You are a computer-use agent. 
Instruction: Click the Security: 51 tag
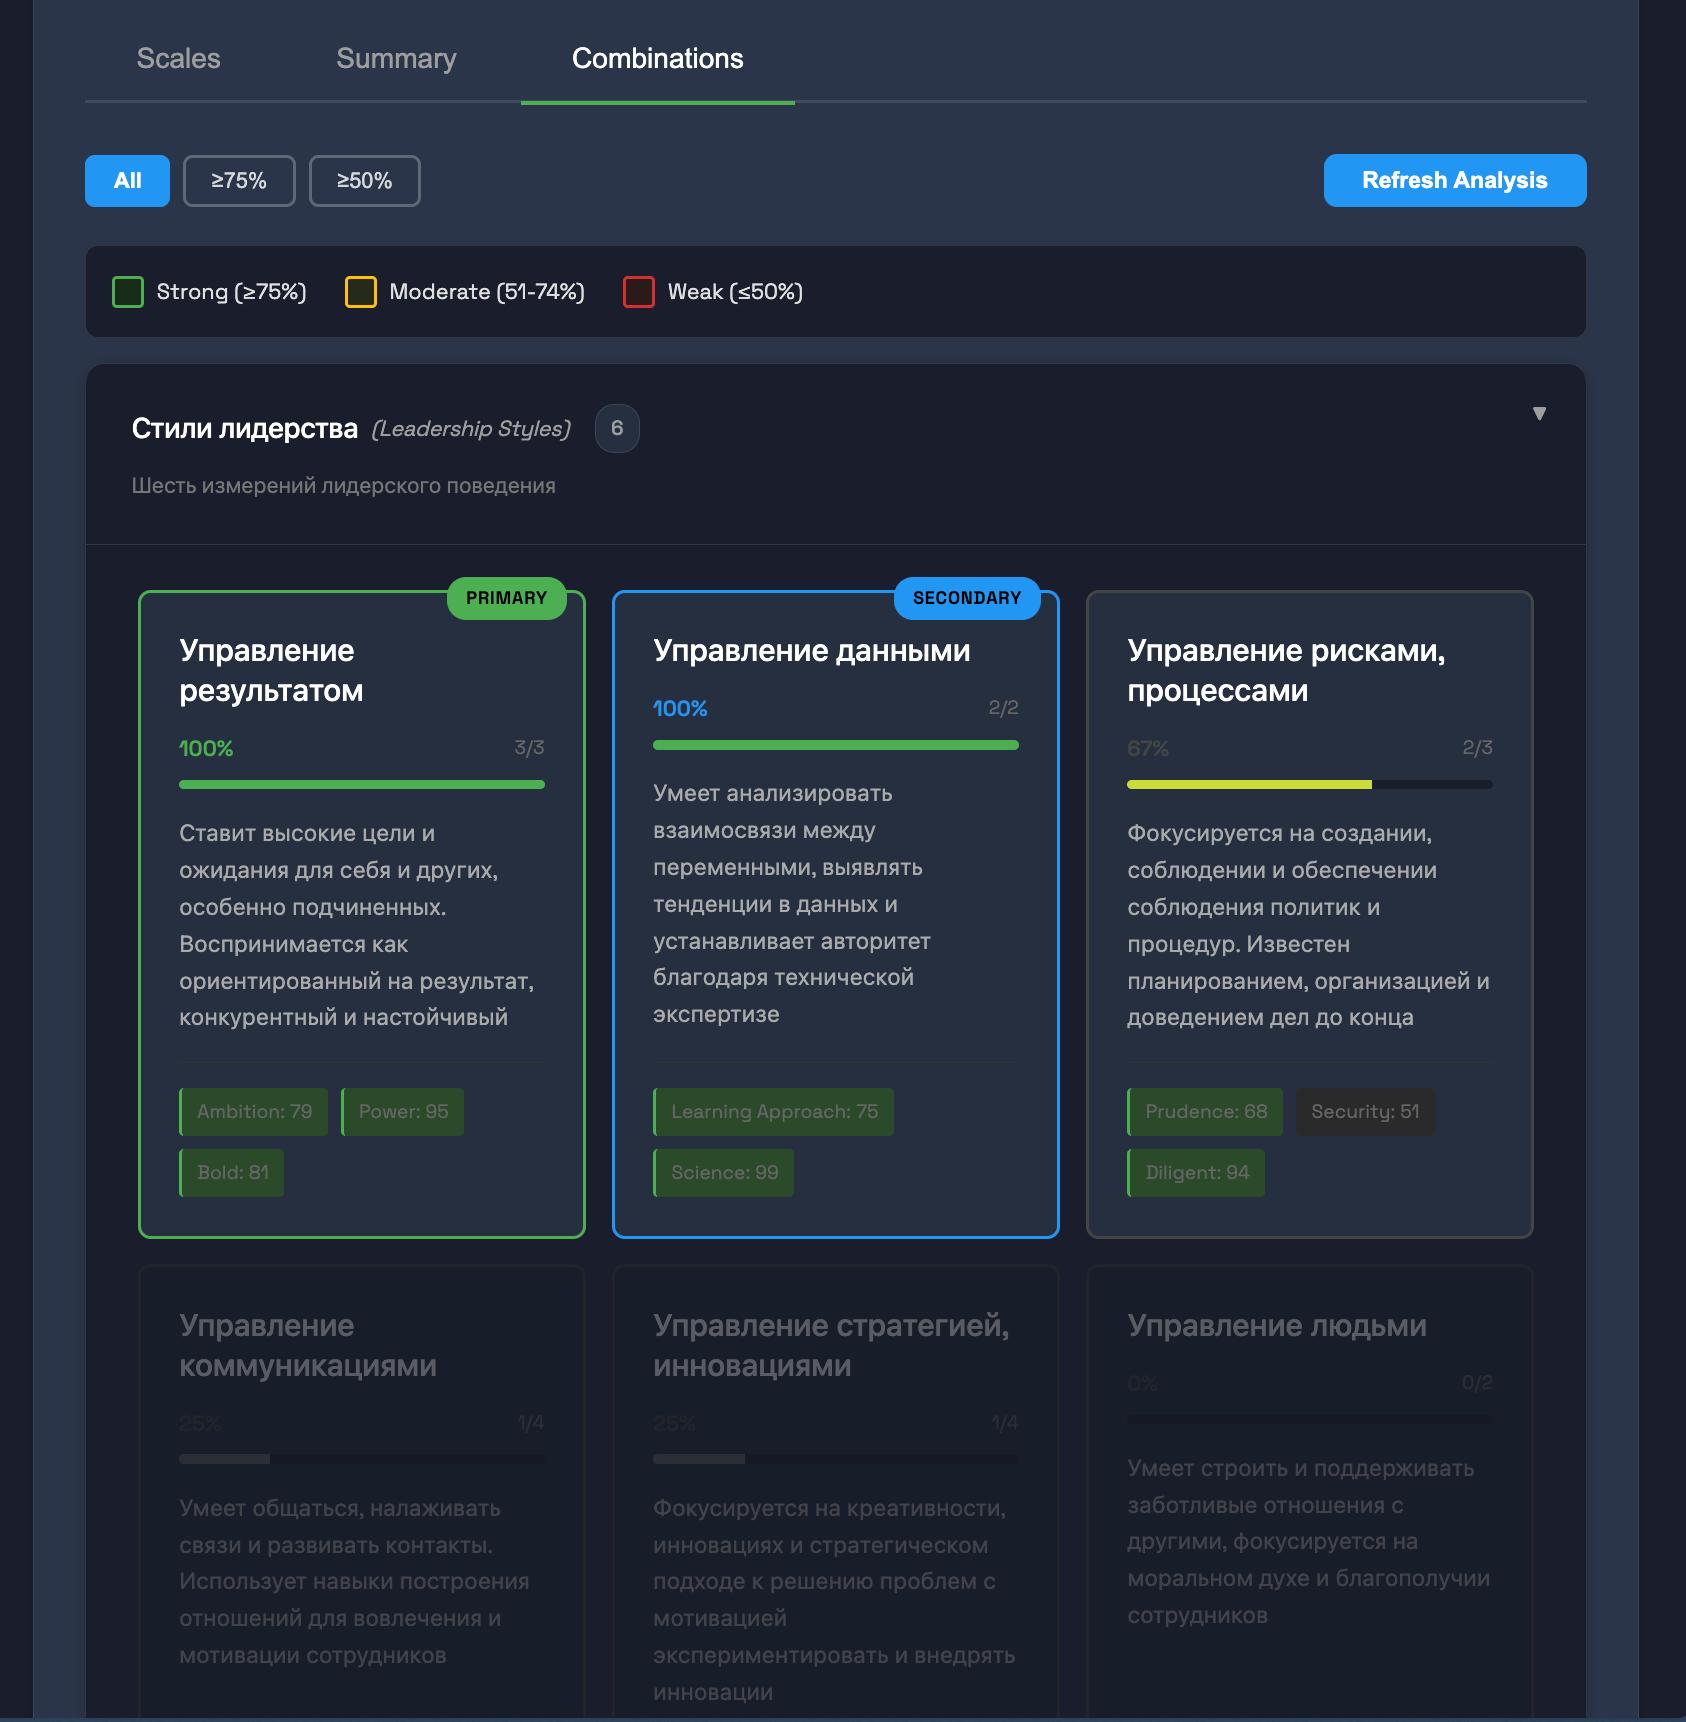tap(1364, 1112)
